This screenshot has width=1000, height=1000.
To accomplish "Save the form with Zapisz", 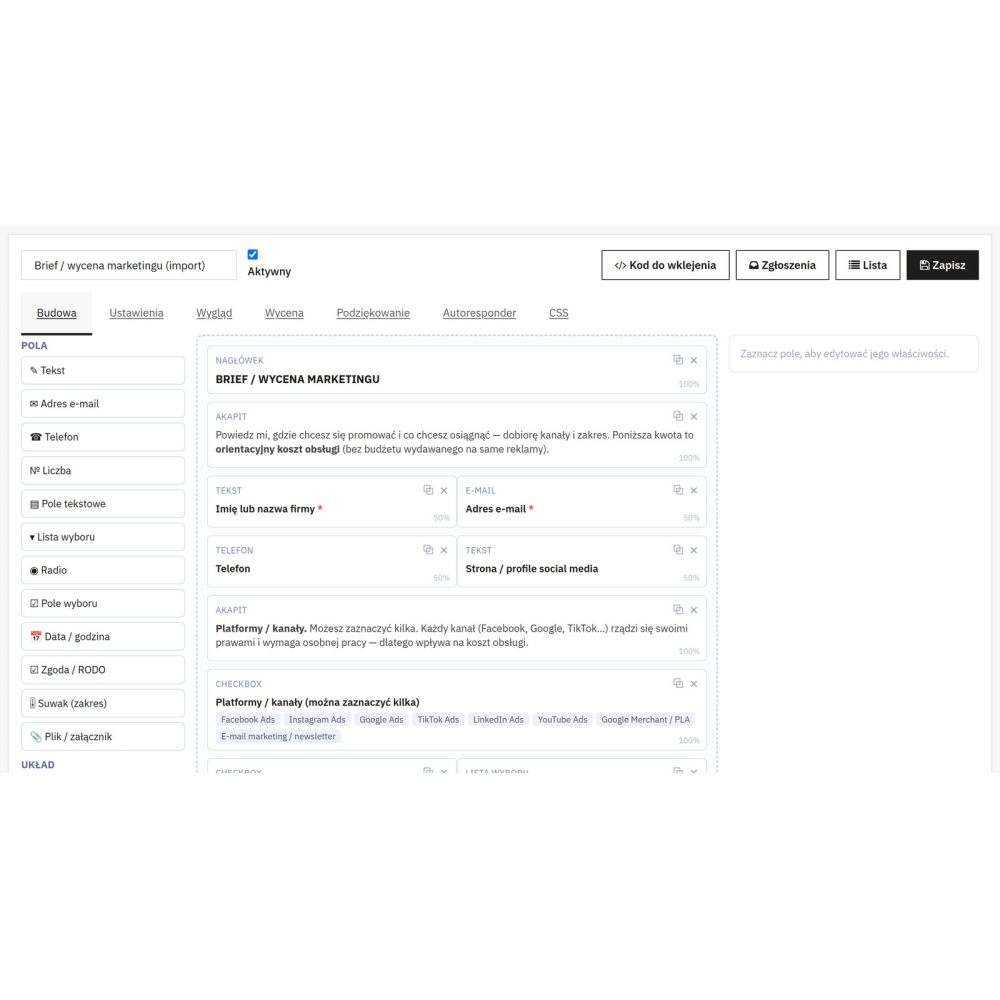I will (943, 265).
